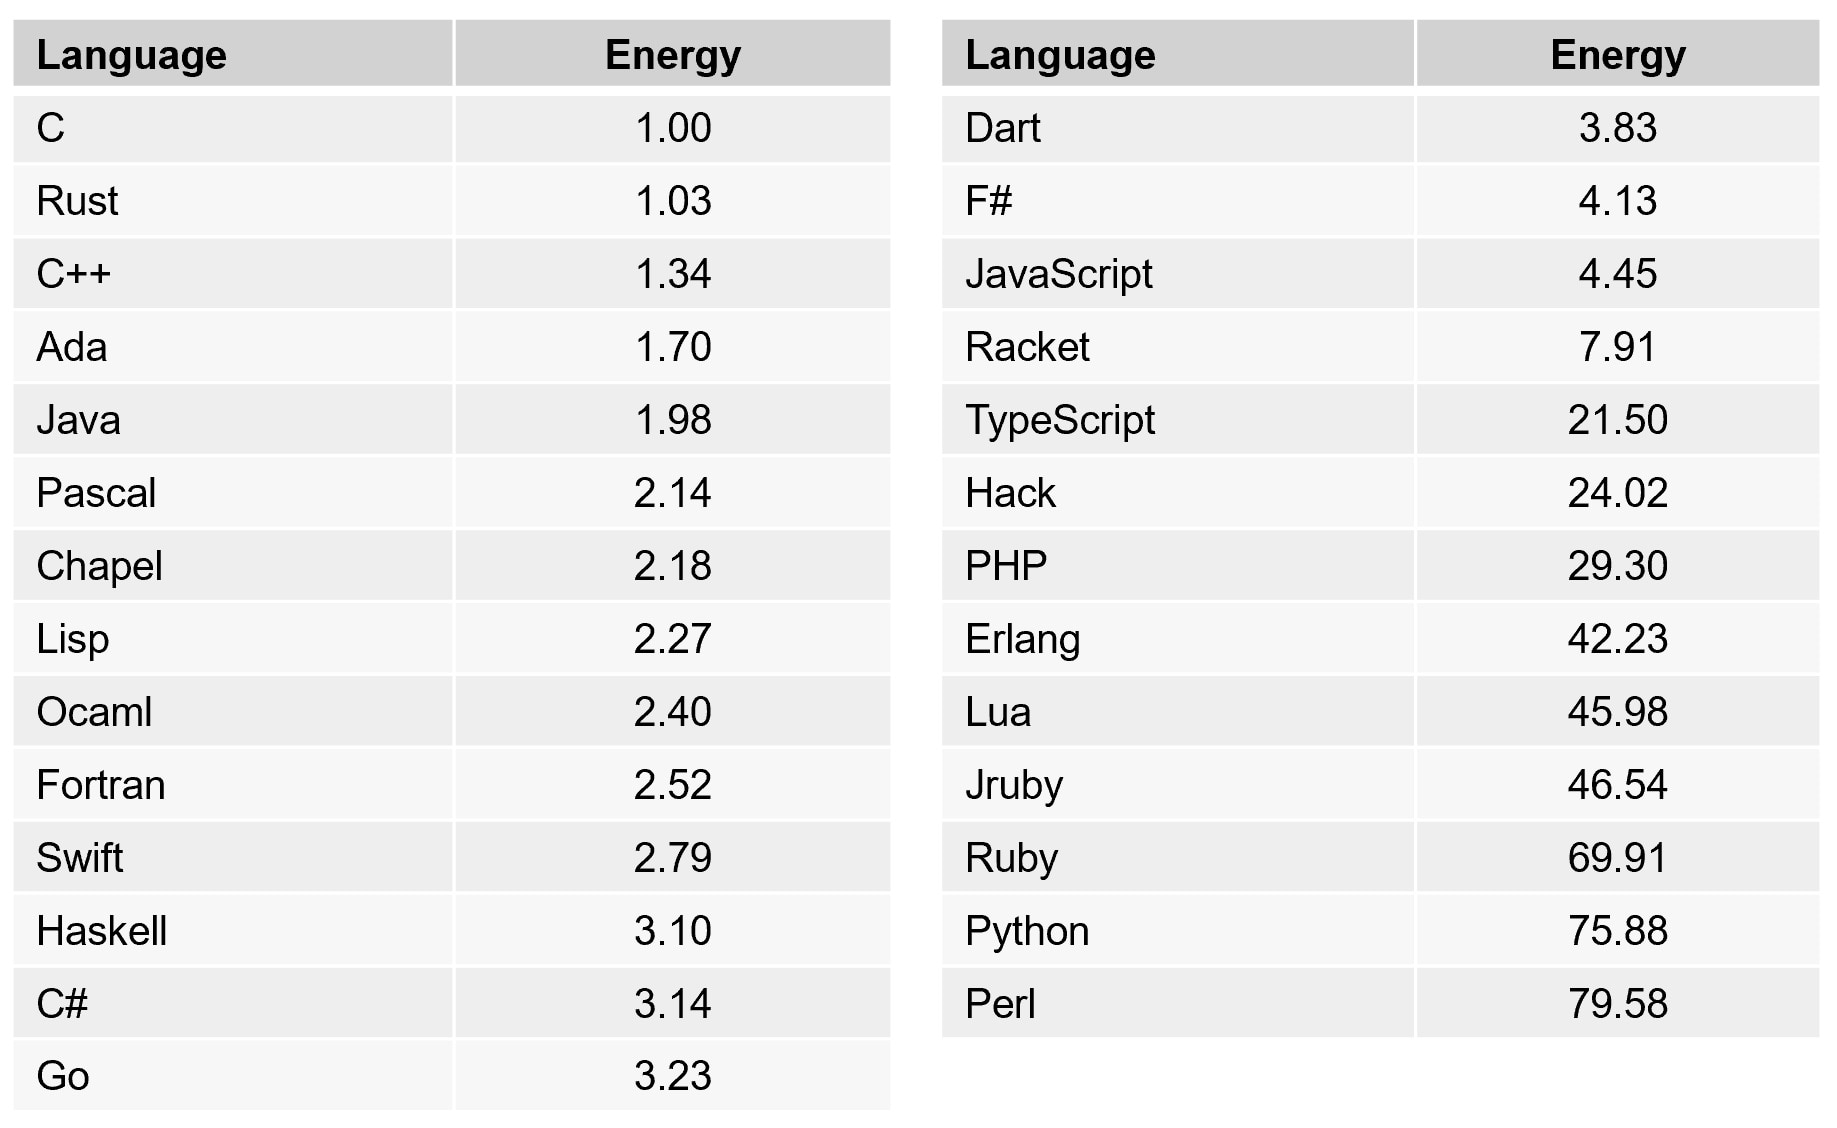Select the Haskell language cell
The image size is (1837, 1128).
[102, 931]
